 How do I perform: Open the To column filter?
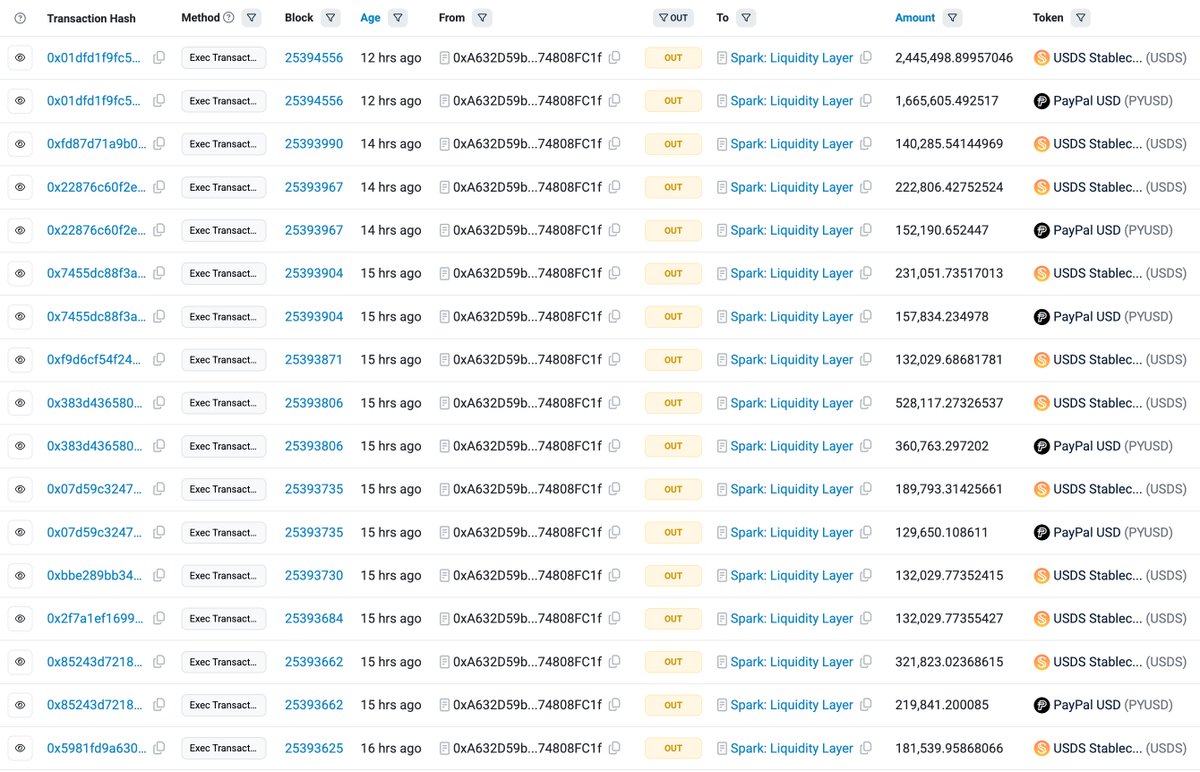tap(746, 18)
